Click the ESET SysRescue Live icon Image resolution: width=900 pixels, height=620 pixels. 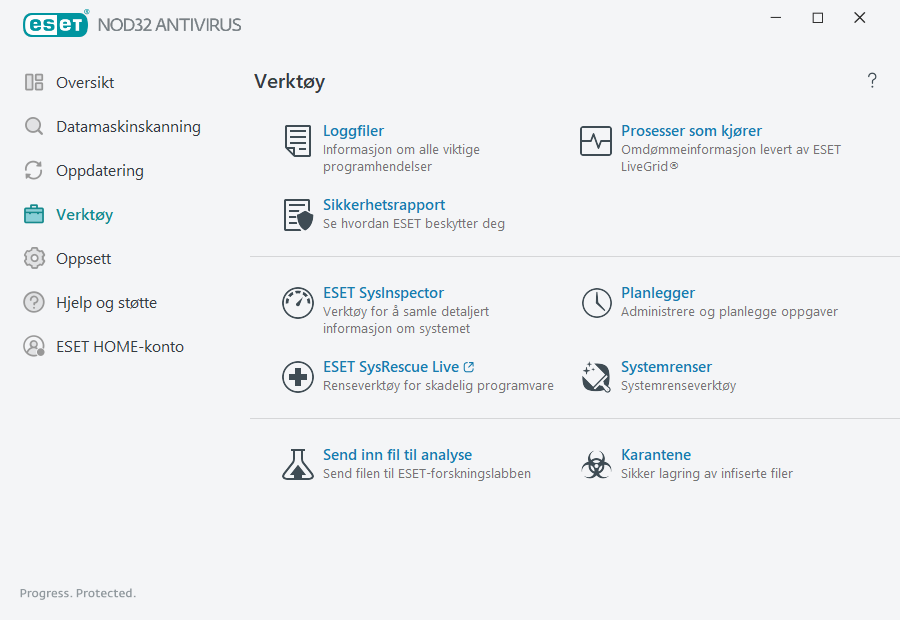pos(297,377)
